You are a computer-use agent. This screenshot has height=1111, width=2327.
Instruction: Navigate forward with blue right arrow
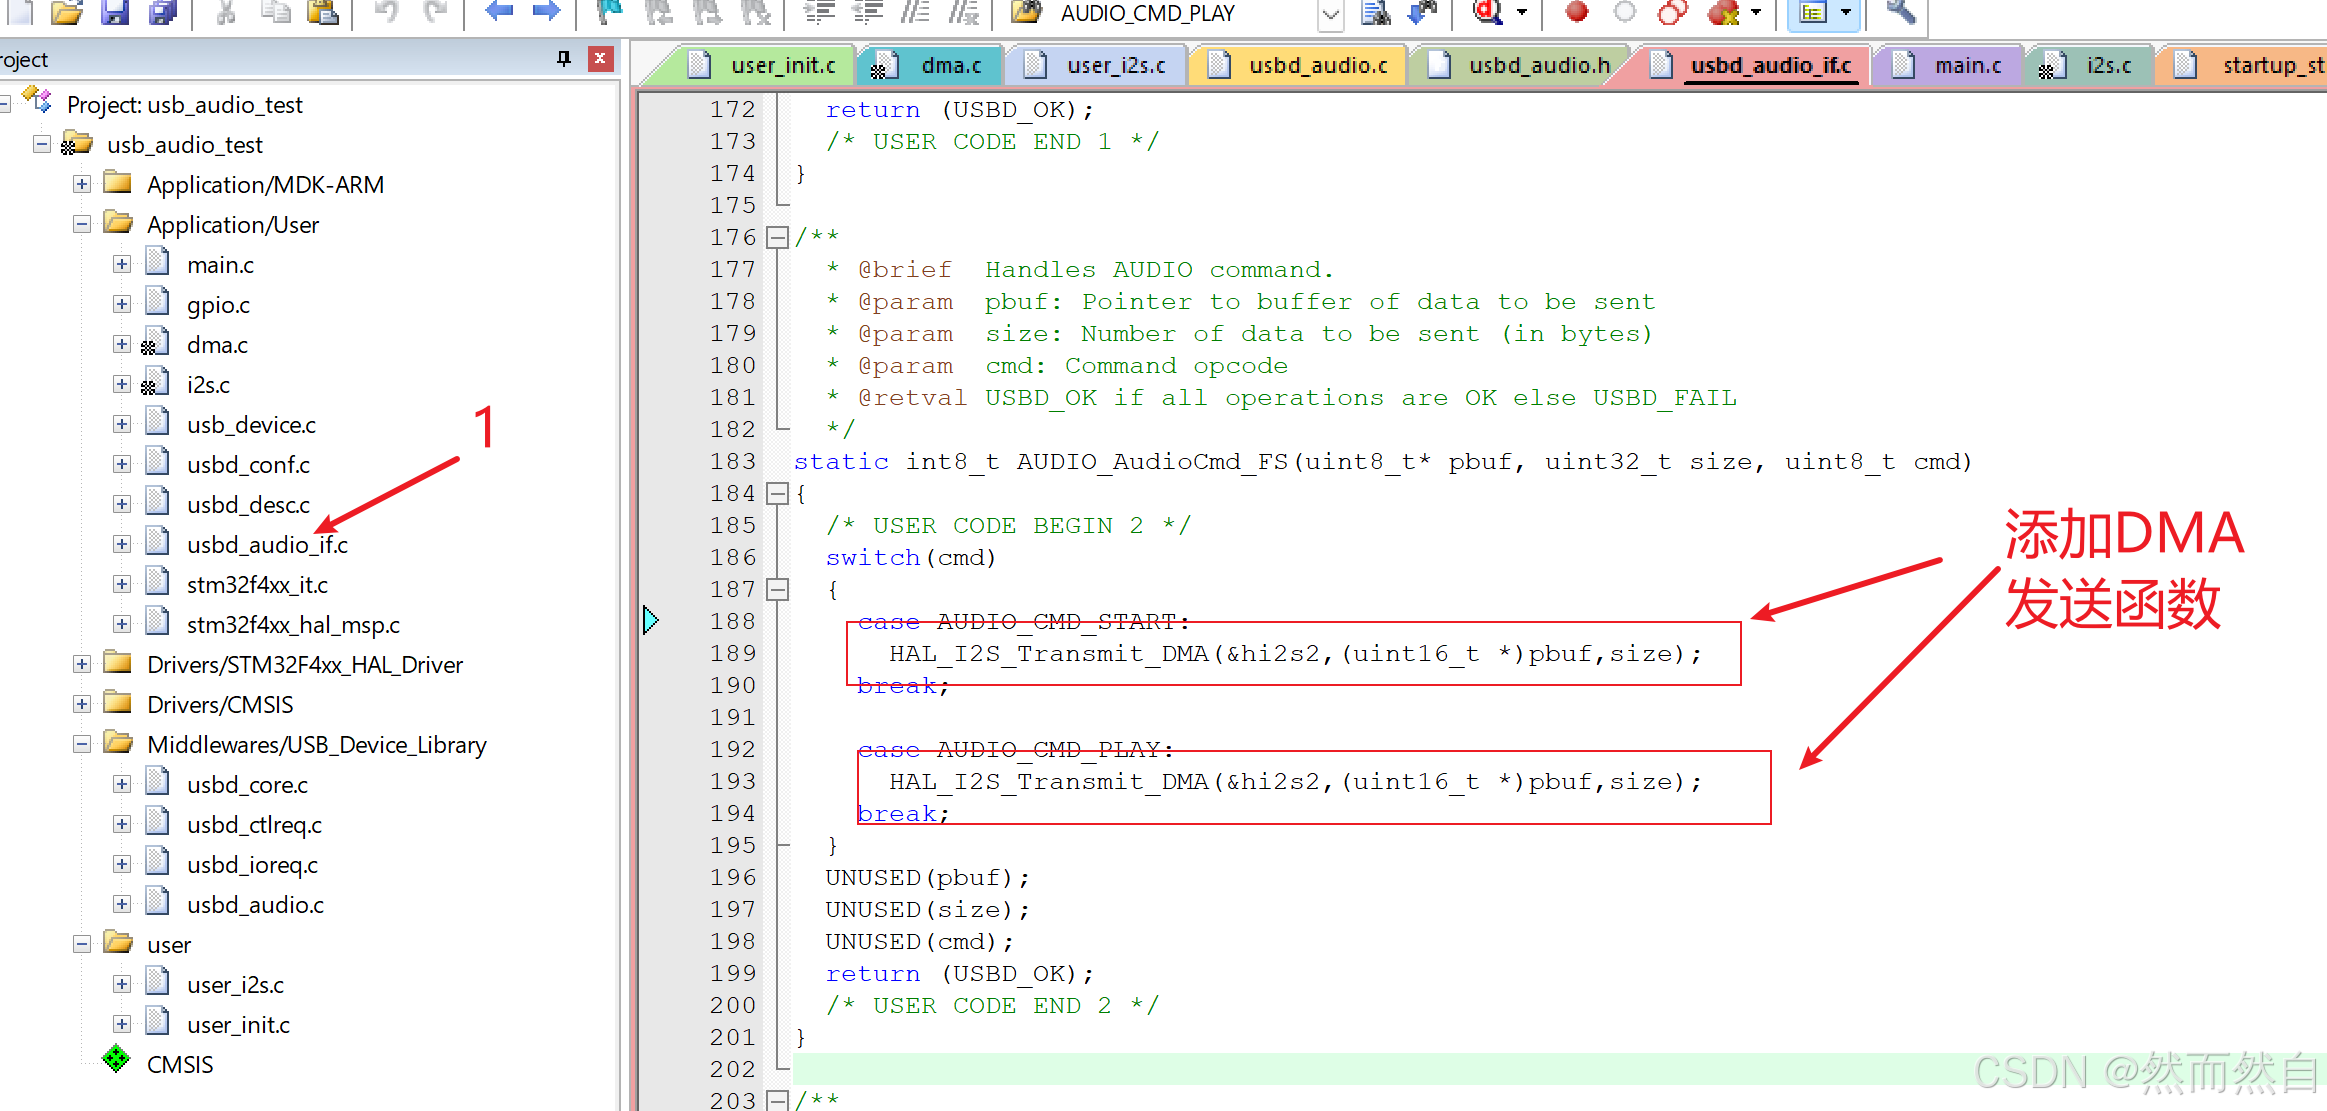(x=546, y=12)
